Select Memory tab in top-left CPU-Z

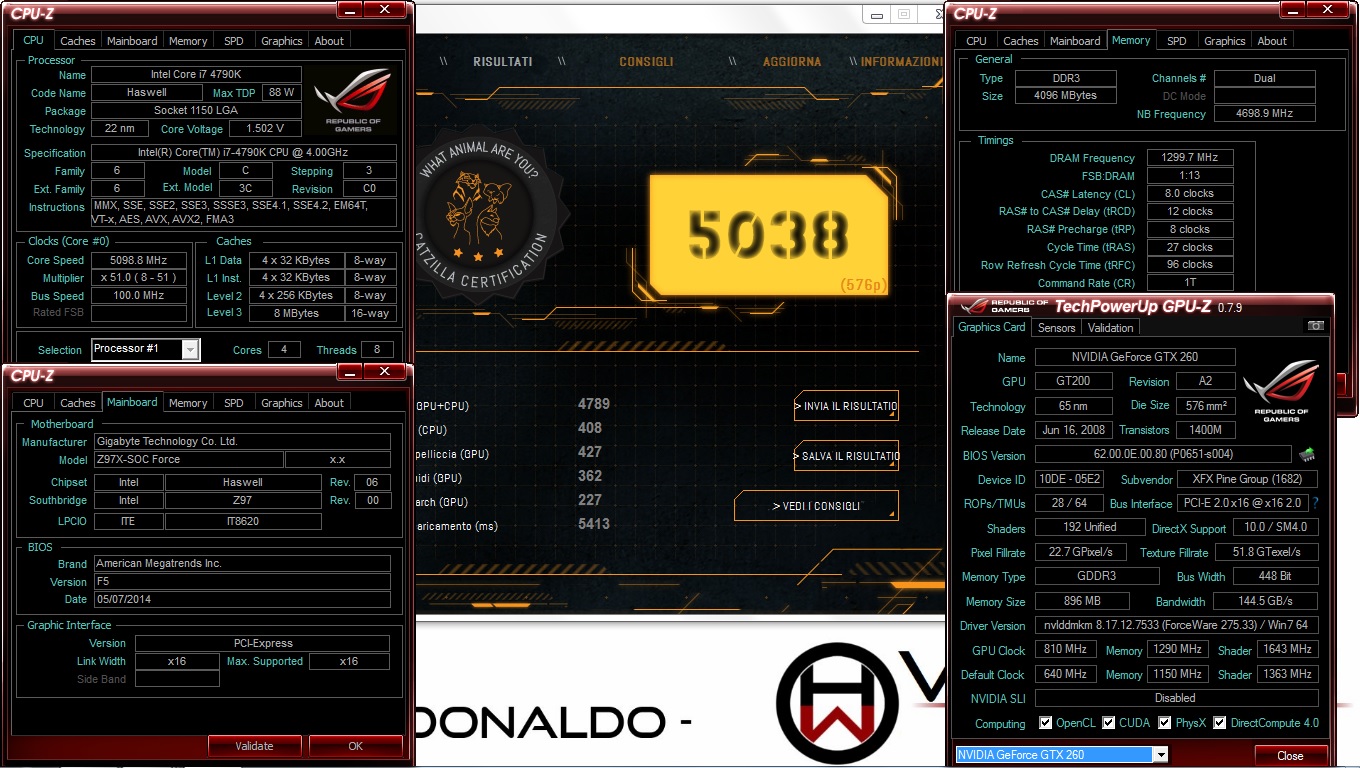pos(188,41)
